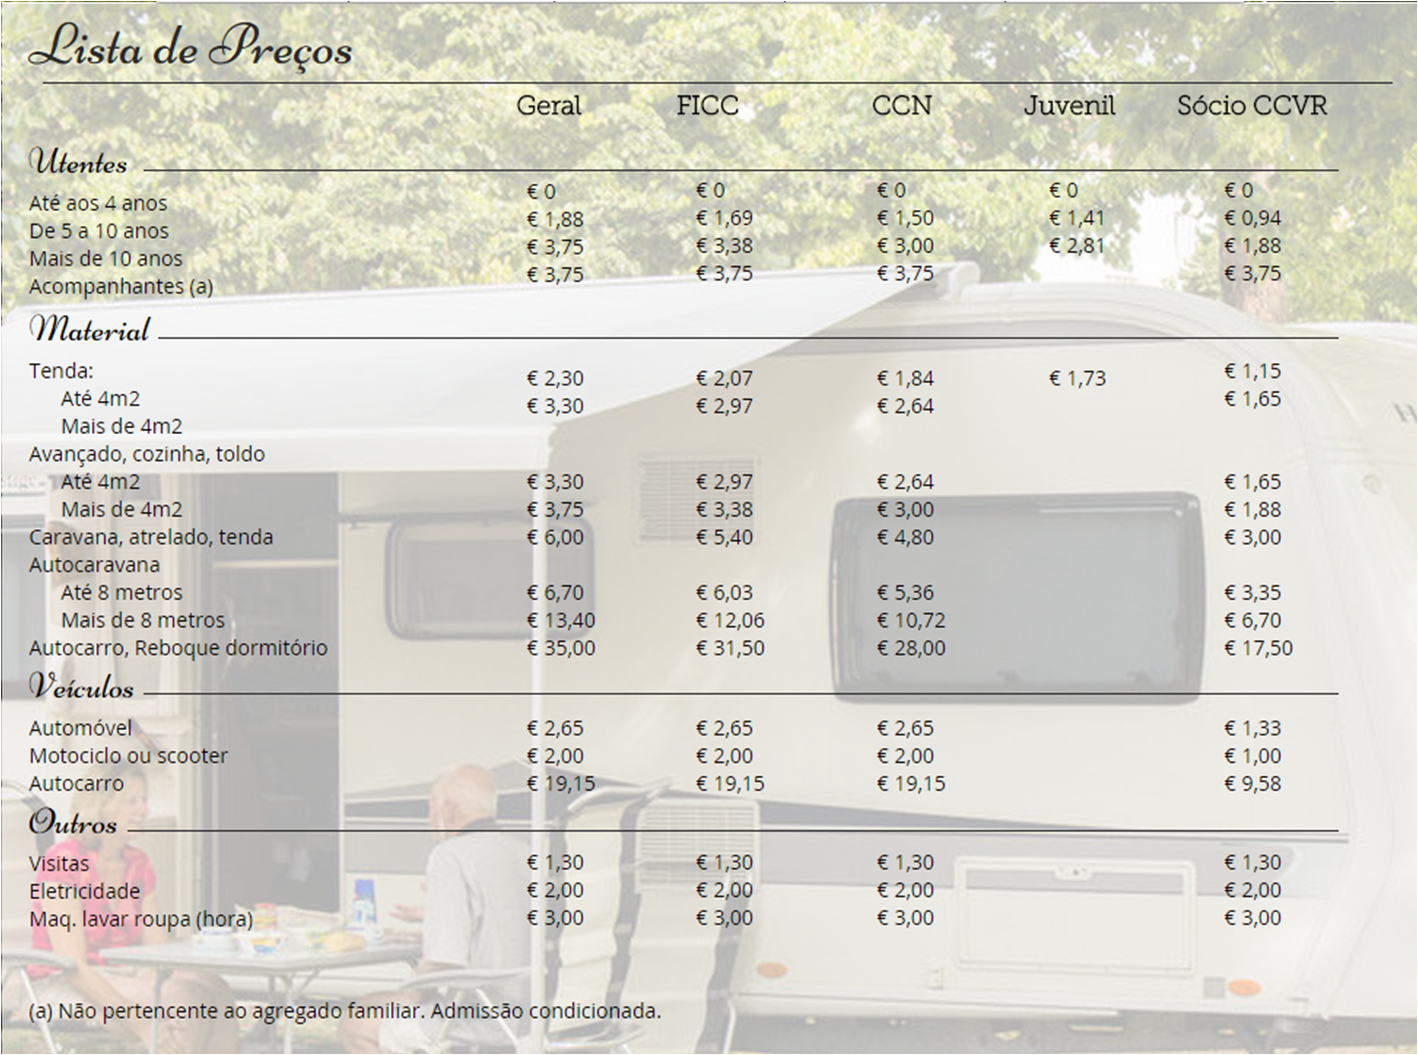
Task: Click the 'Até 8 metros' row label
Action: [x=122, y=593]
